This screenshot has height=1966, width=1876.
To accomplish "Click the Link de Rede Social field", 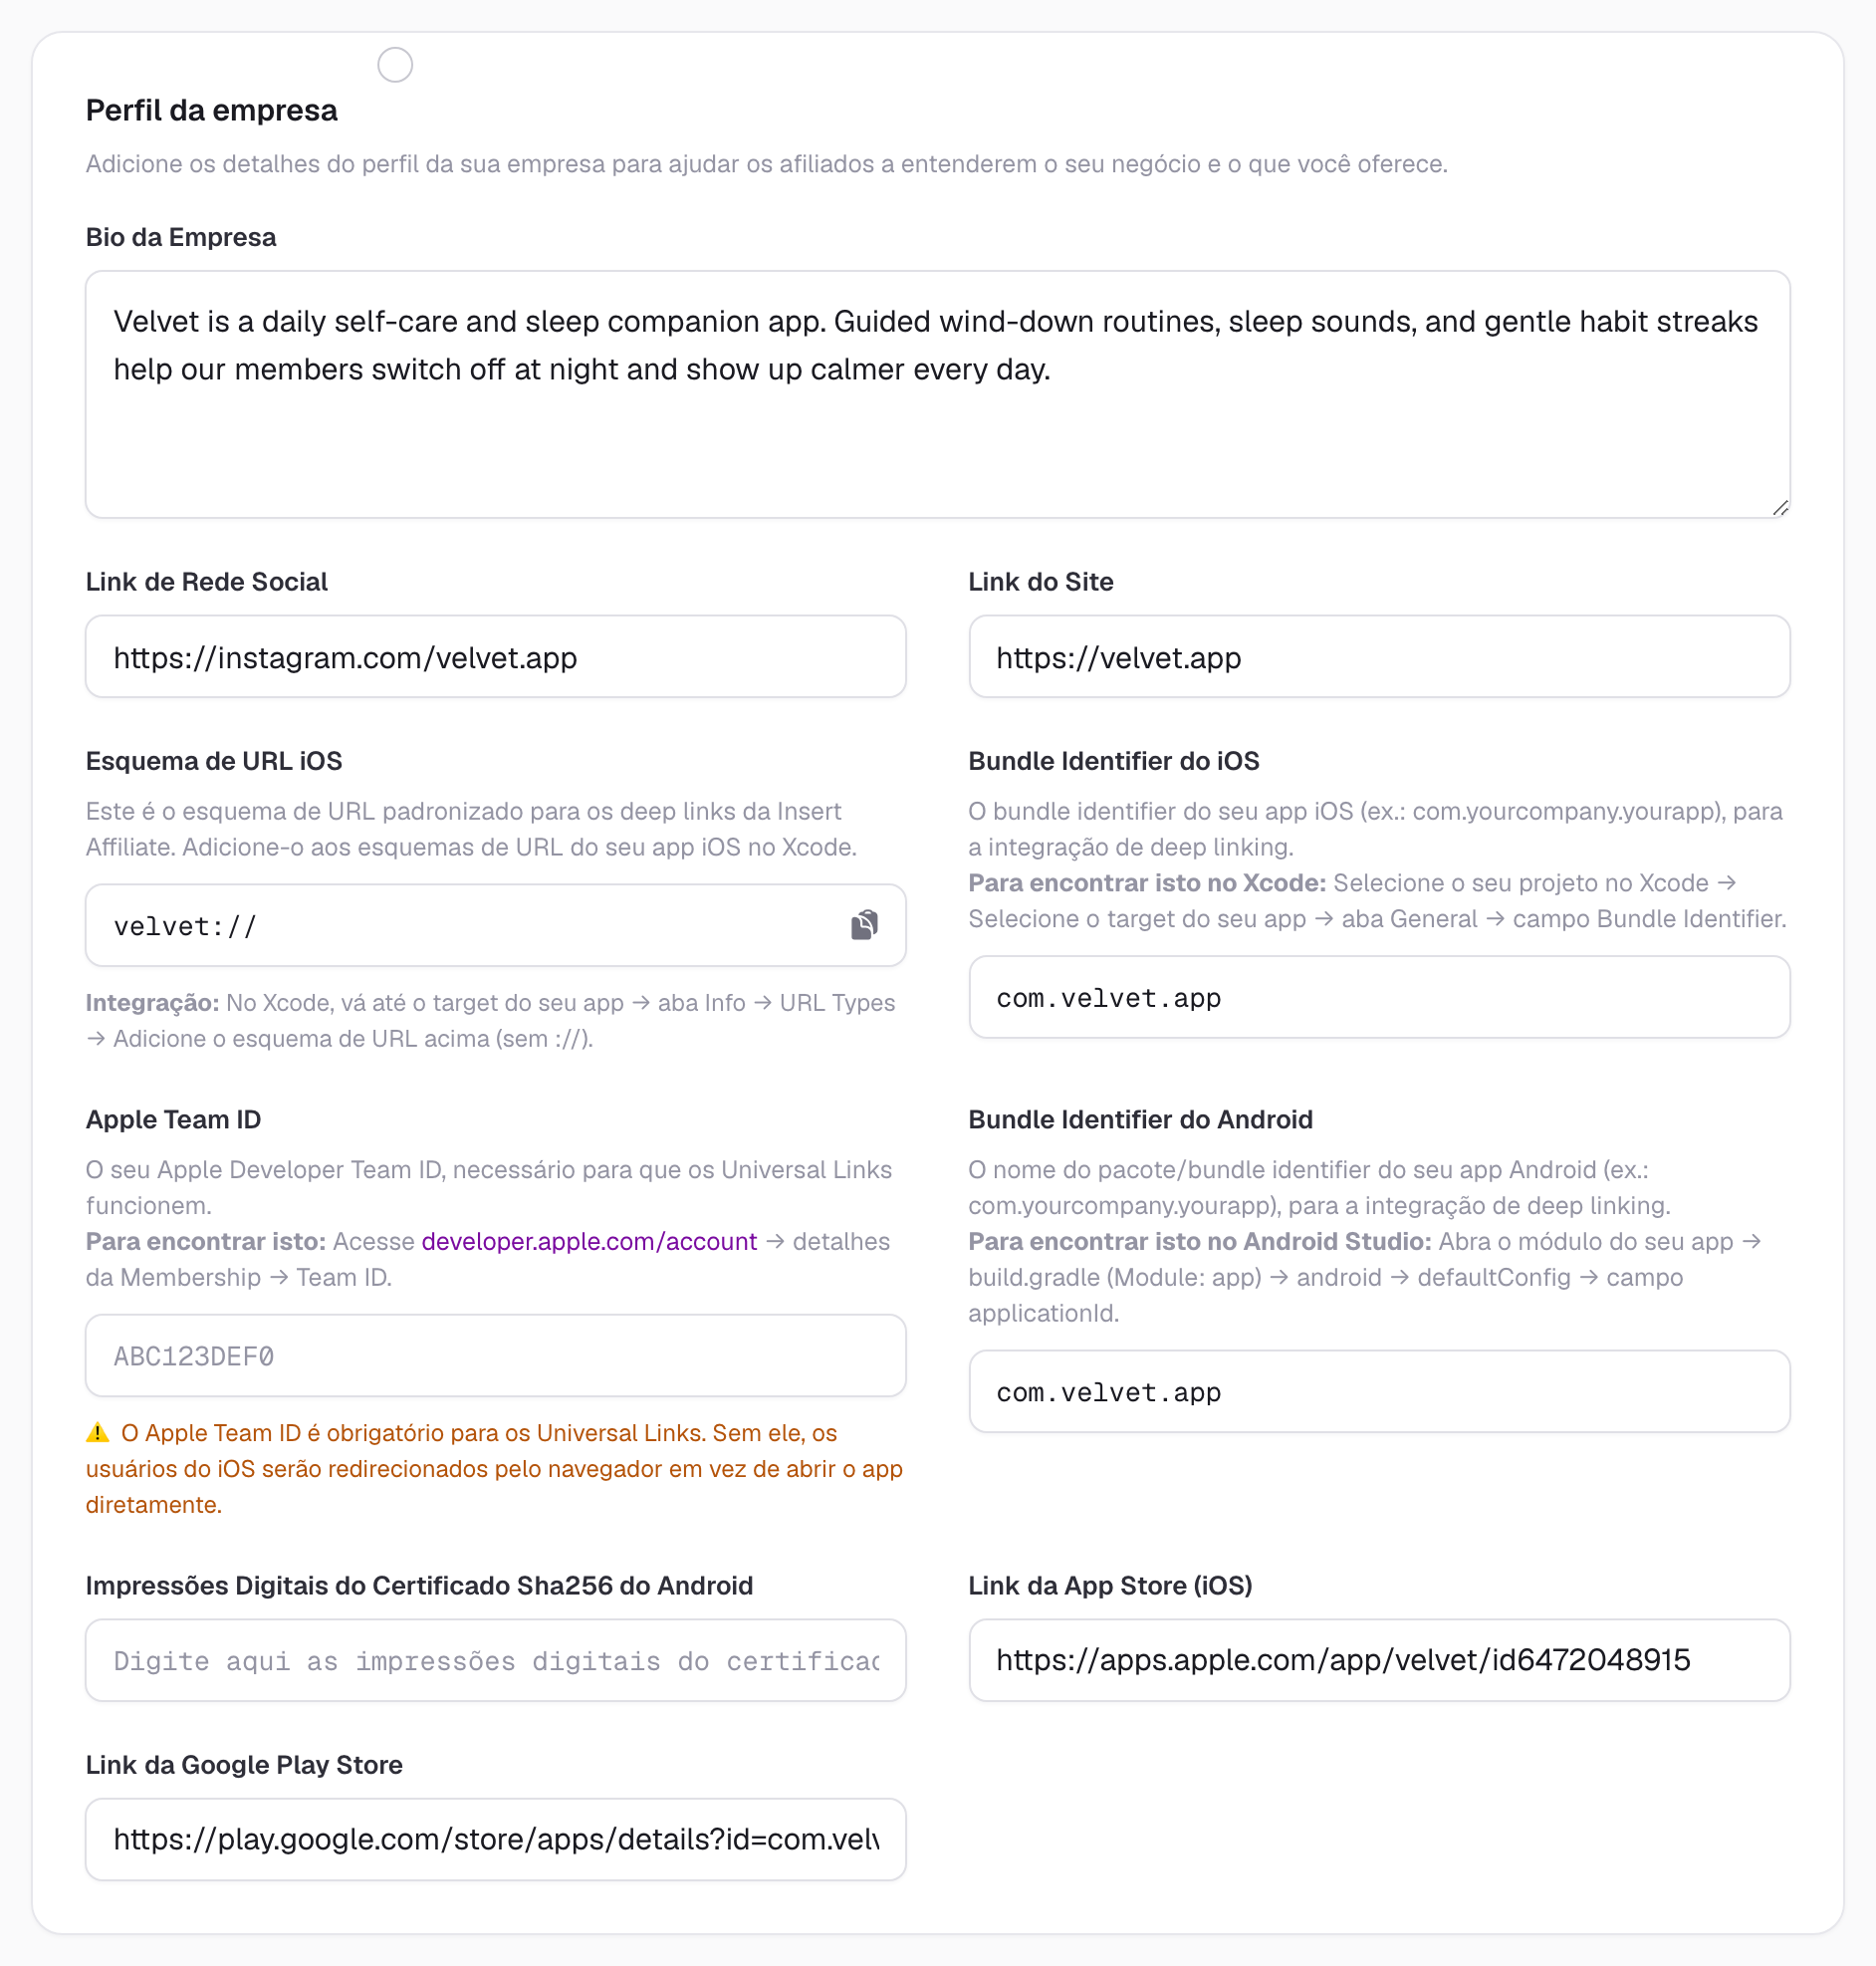I will [495, 657].
